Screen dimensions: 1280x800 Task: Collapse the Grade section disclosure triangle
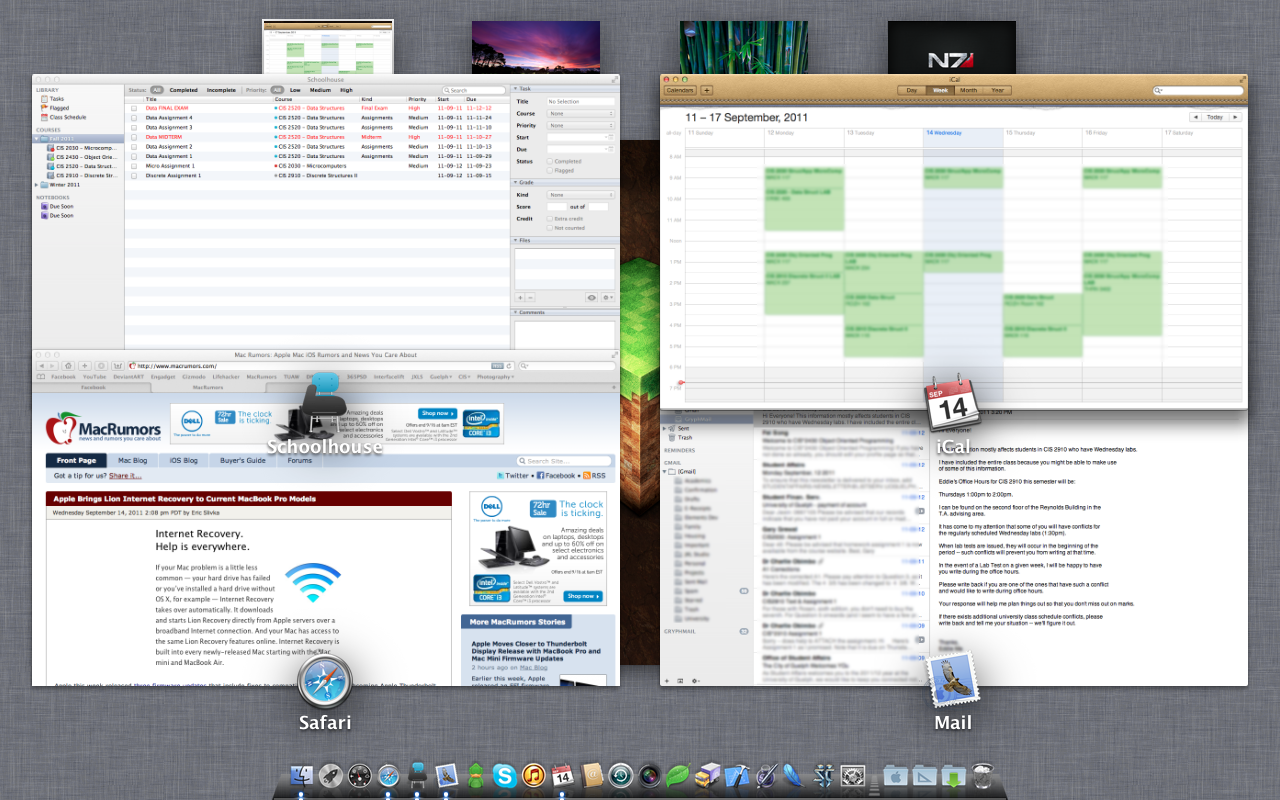[515, 182]
